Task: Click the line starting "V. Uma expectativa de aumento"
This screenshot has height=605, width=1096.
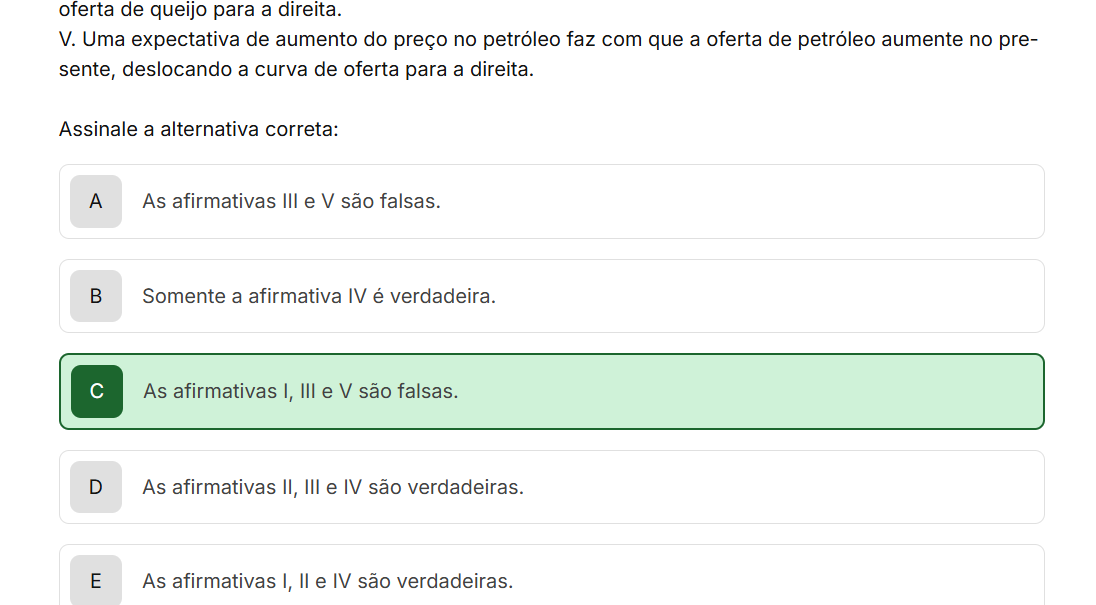Action: [548, 41]
